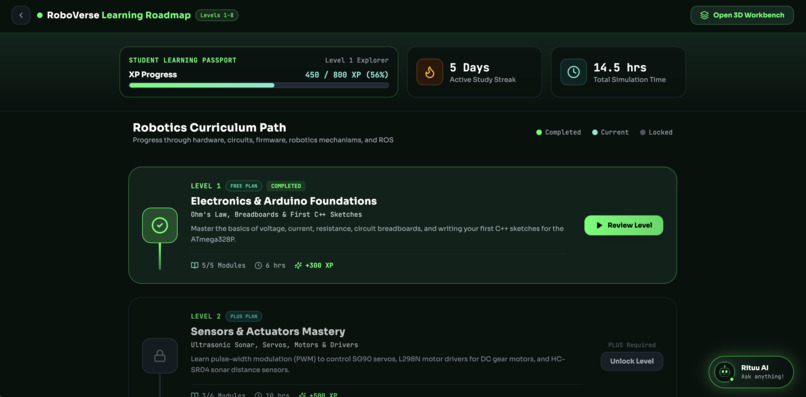This screenshot has height=397, width=806.
Task: Click the layers icon in Open 3D Workbench
Action: [x=704, y=15]
